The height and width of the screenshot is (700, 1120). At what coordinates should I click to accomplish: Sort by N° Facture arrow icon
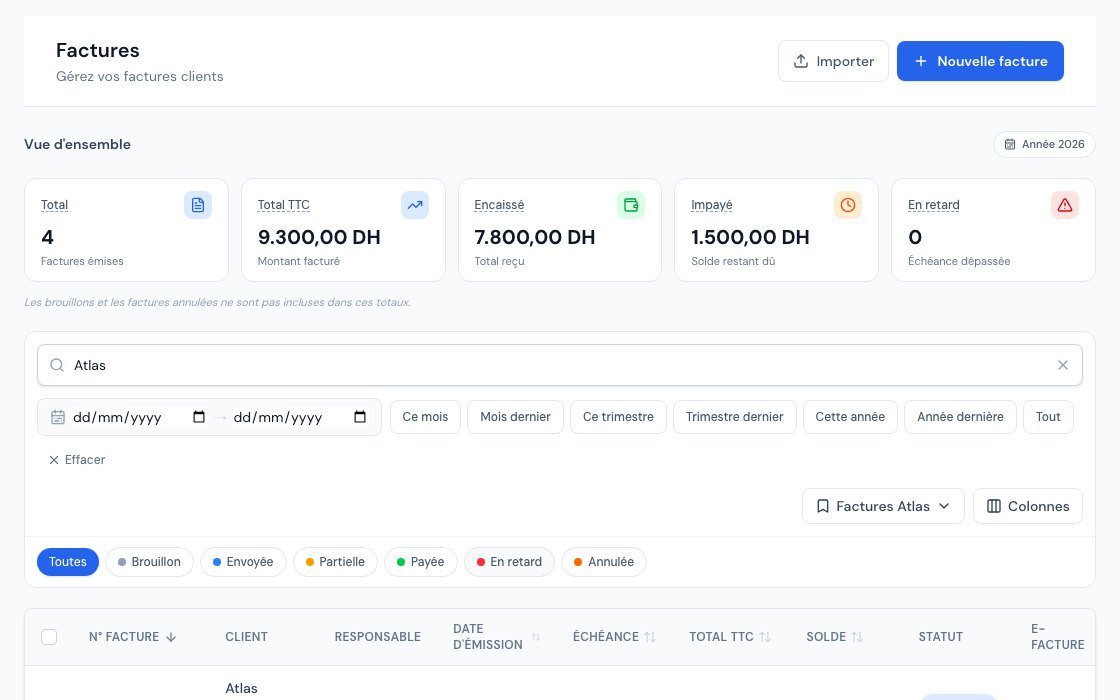[x=171, y=637]
